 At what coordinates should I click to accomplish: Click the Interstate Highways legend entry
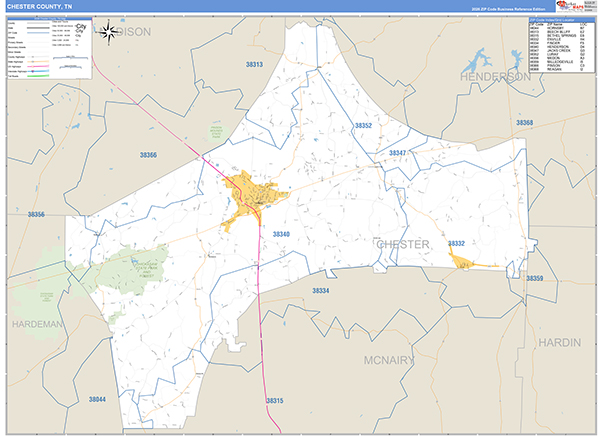29,72
